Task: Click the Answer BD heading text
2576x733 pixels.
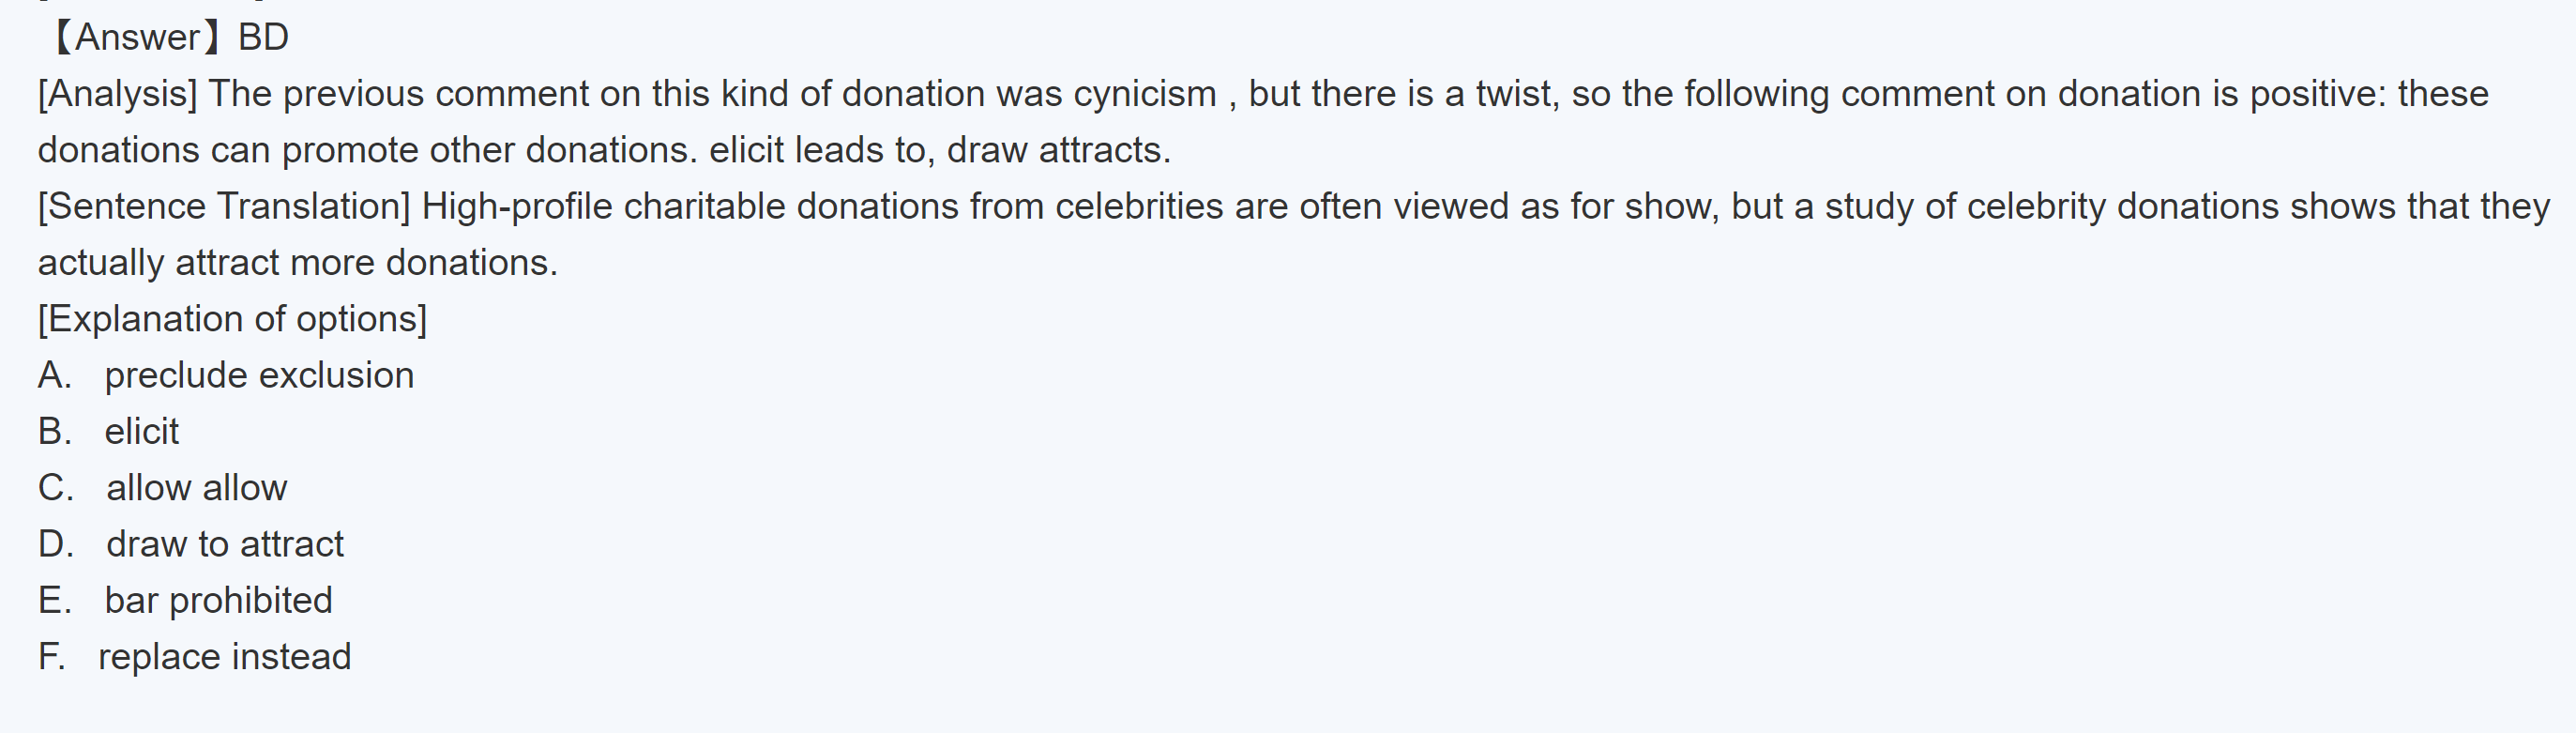Action: [x=167, y=38]
